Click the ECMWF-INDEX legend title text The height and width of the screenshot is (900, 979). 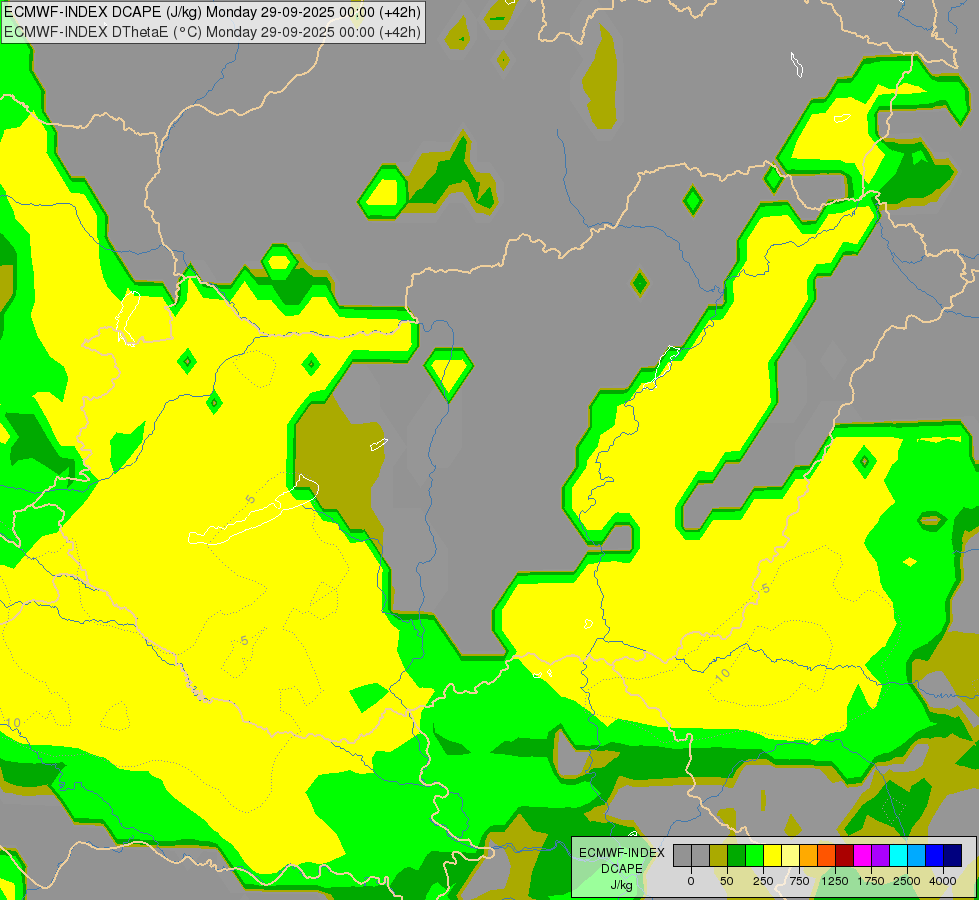pyautogui.click(x=621, y=852)
